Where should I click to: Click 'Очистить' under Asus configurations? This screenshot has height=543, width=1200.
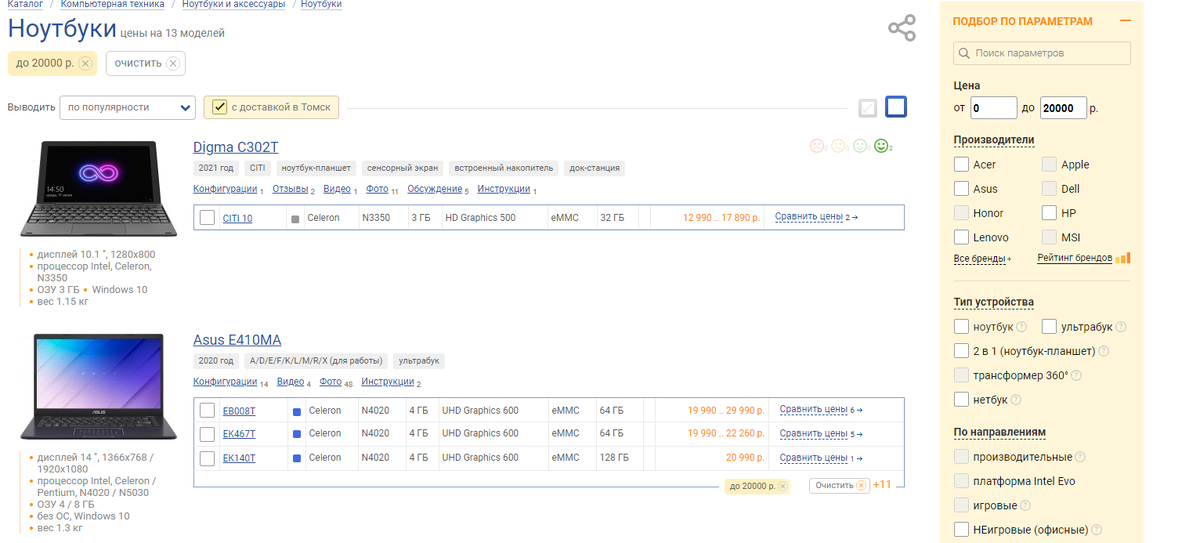click(839, 485)
